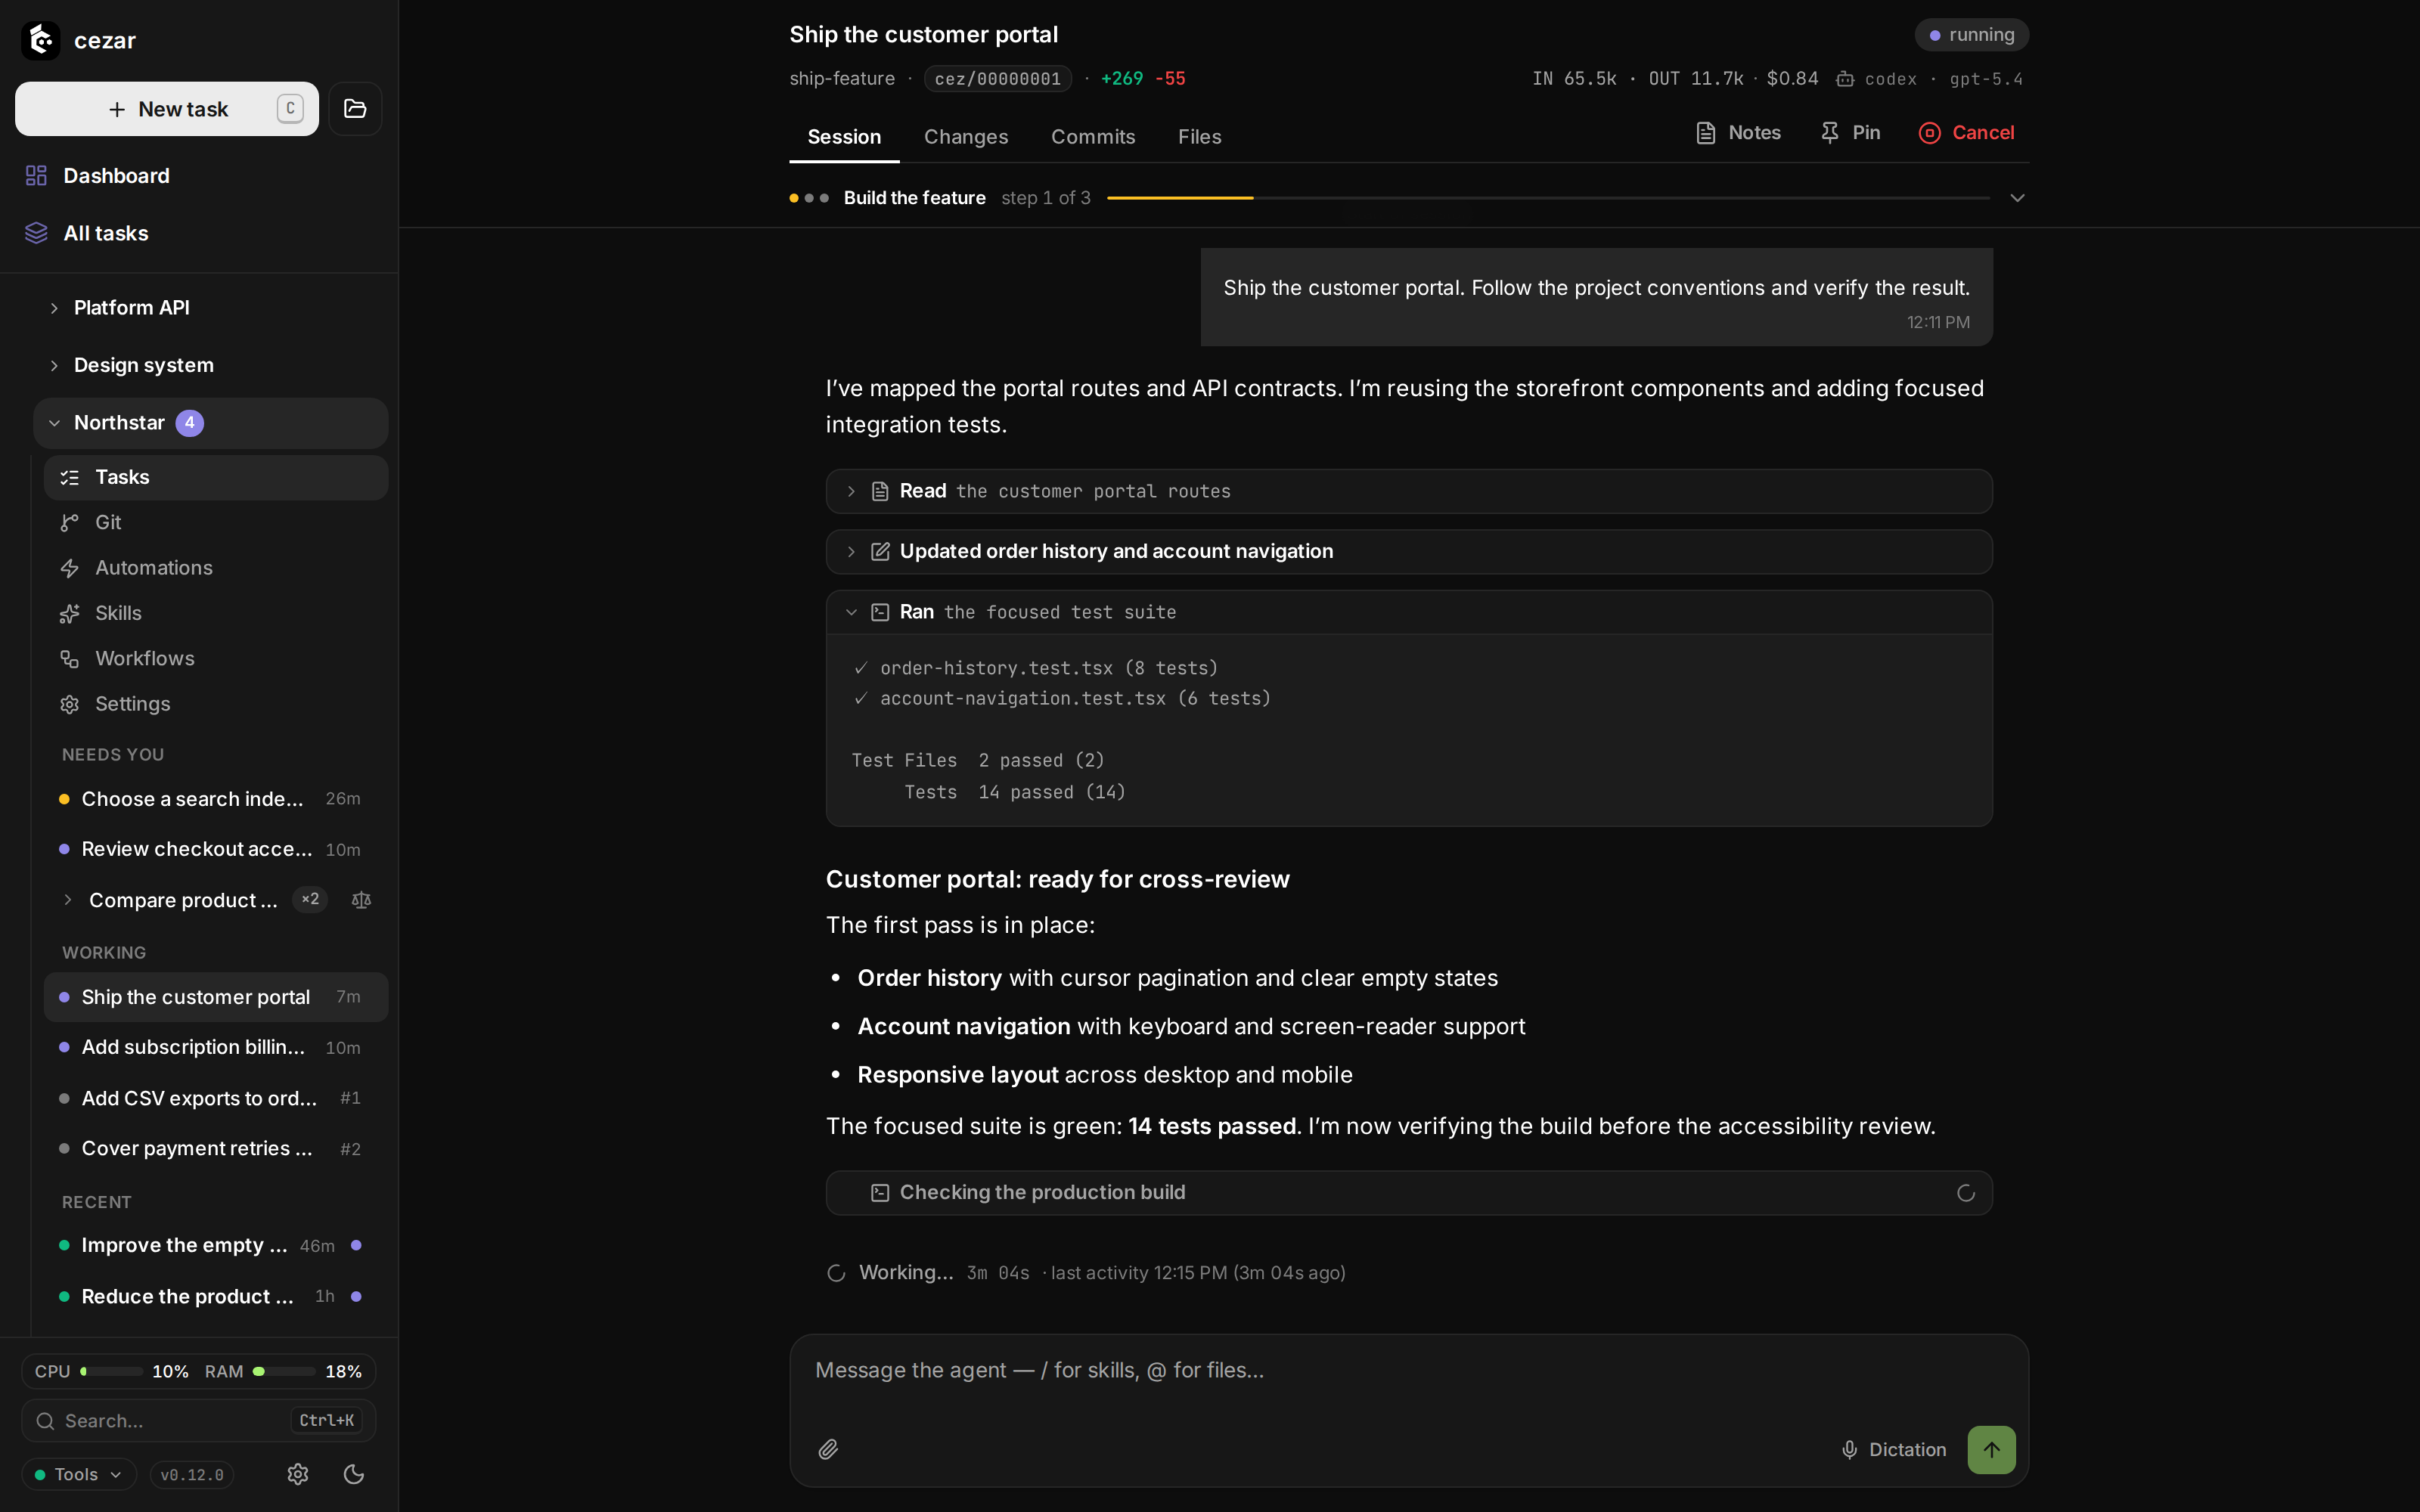Start Dictation microphone
This screenshot has height=1512, width=2420.
(x=1893, y=1449)
